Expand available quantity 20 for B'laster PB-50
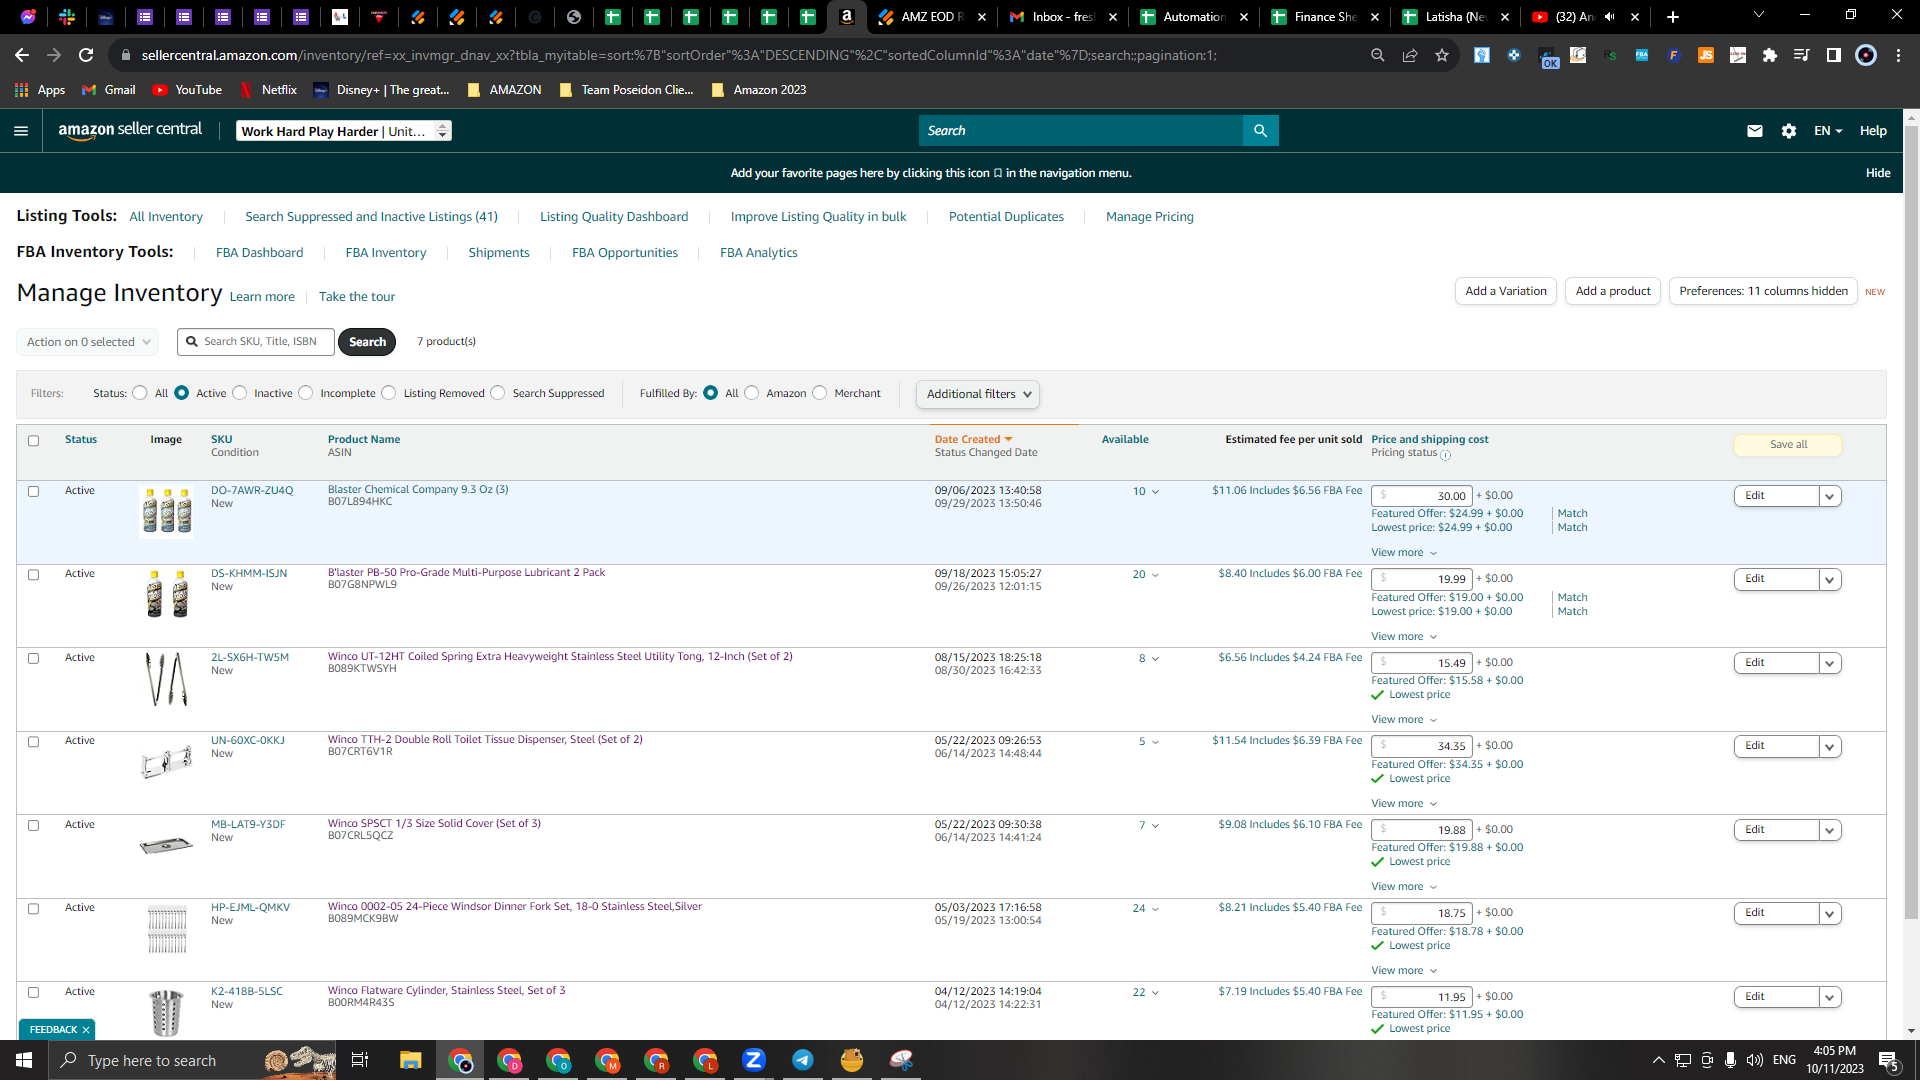 point(1146,575)
